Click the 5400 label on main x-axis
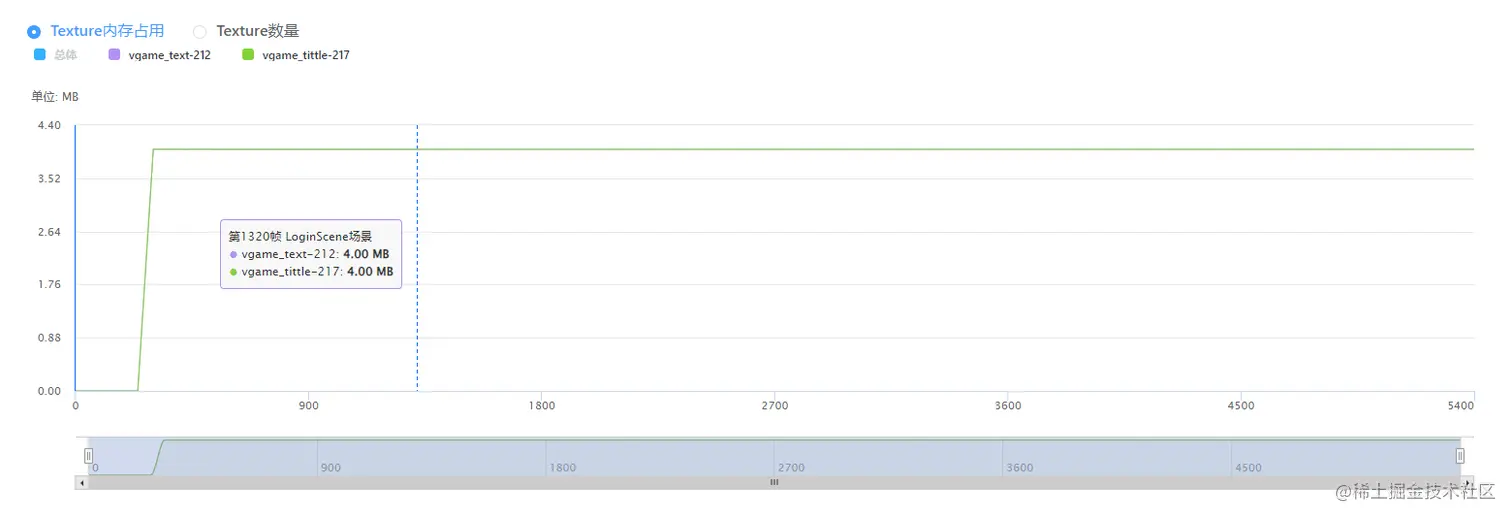 pos(1461,406)
